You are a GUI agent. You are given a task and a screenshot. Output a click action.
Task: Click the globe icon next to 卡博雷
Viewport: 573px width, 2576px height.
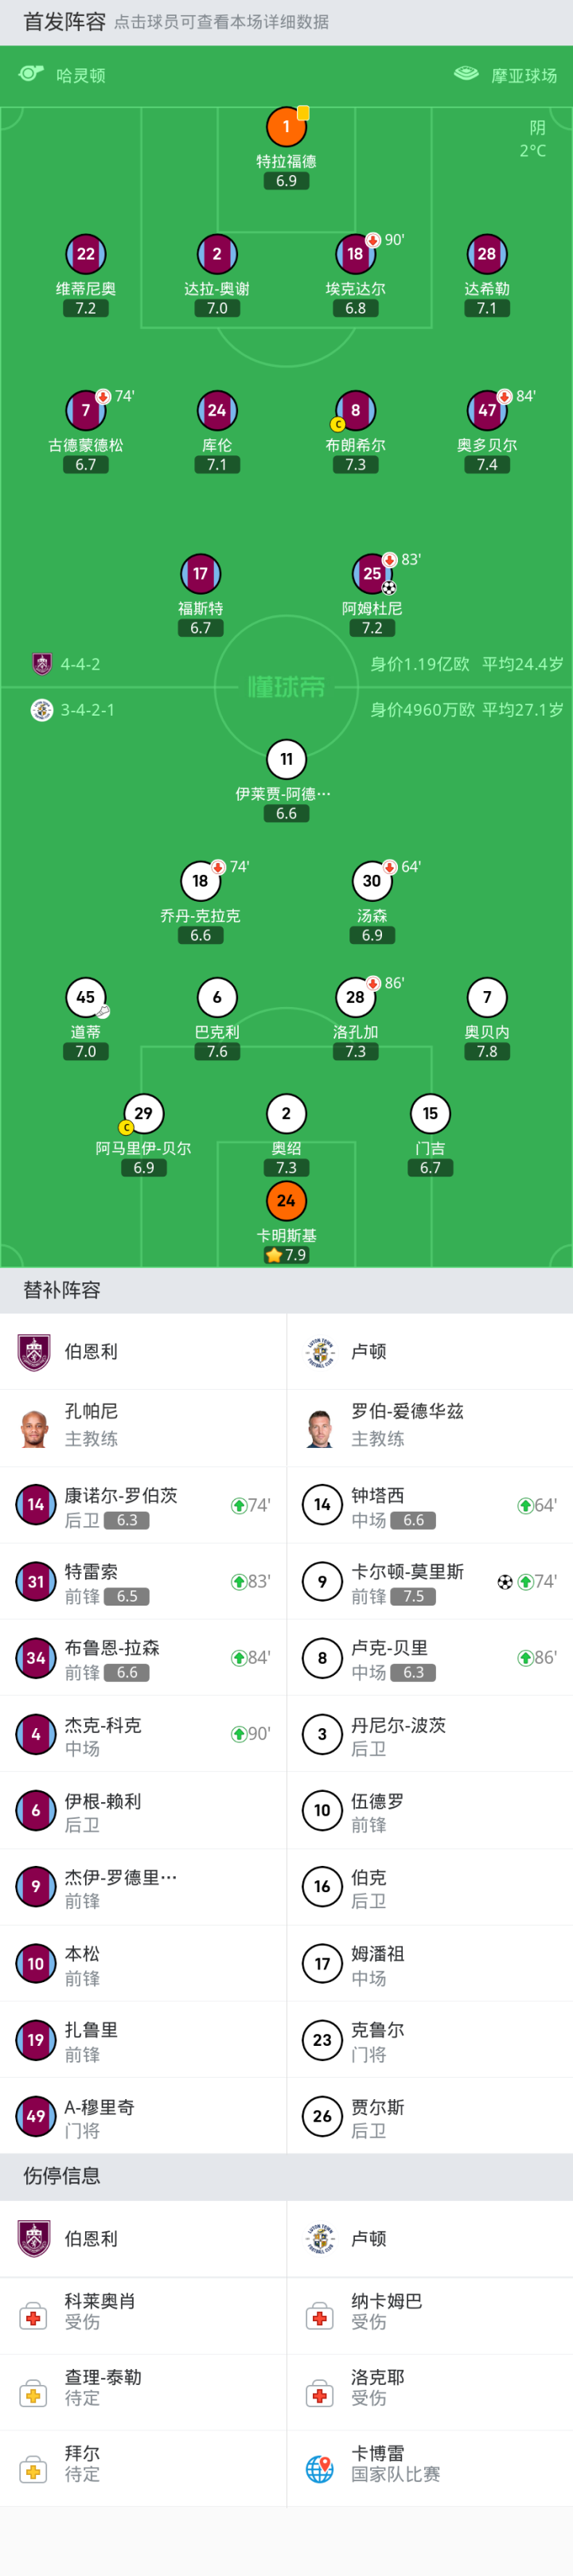point(320,2468)
